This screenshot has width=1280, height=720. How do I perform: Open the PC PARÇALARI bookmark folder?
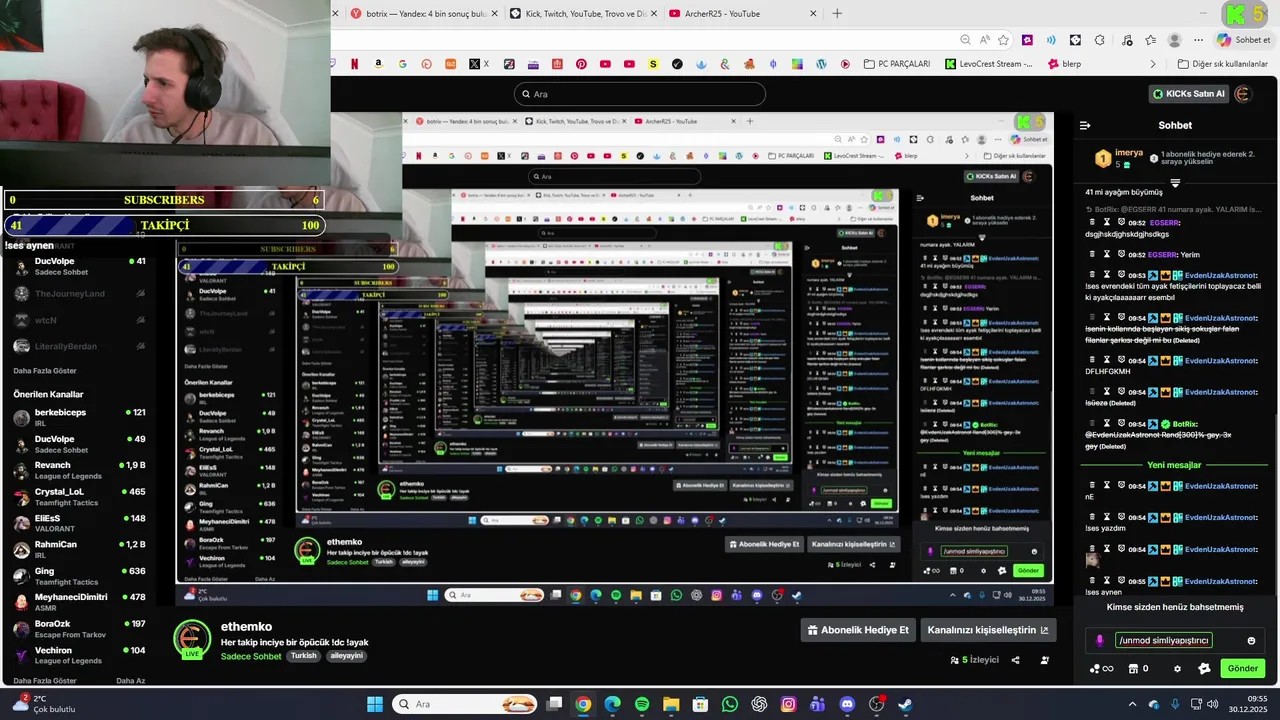click(896, 64)
